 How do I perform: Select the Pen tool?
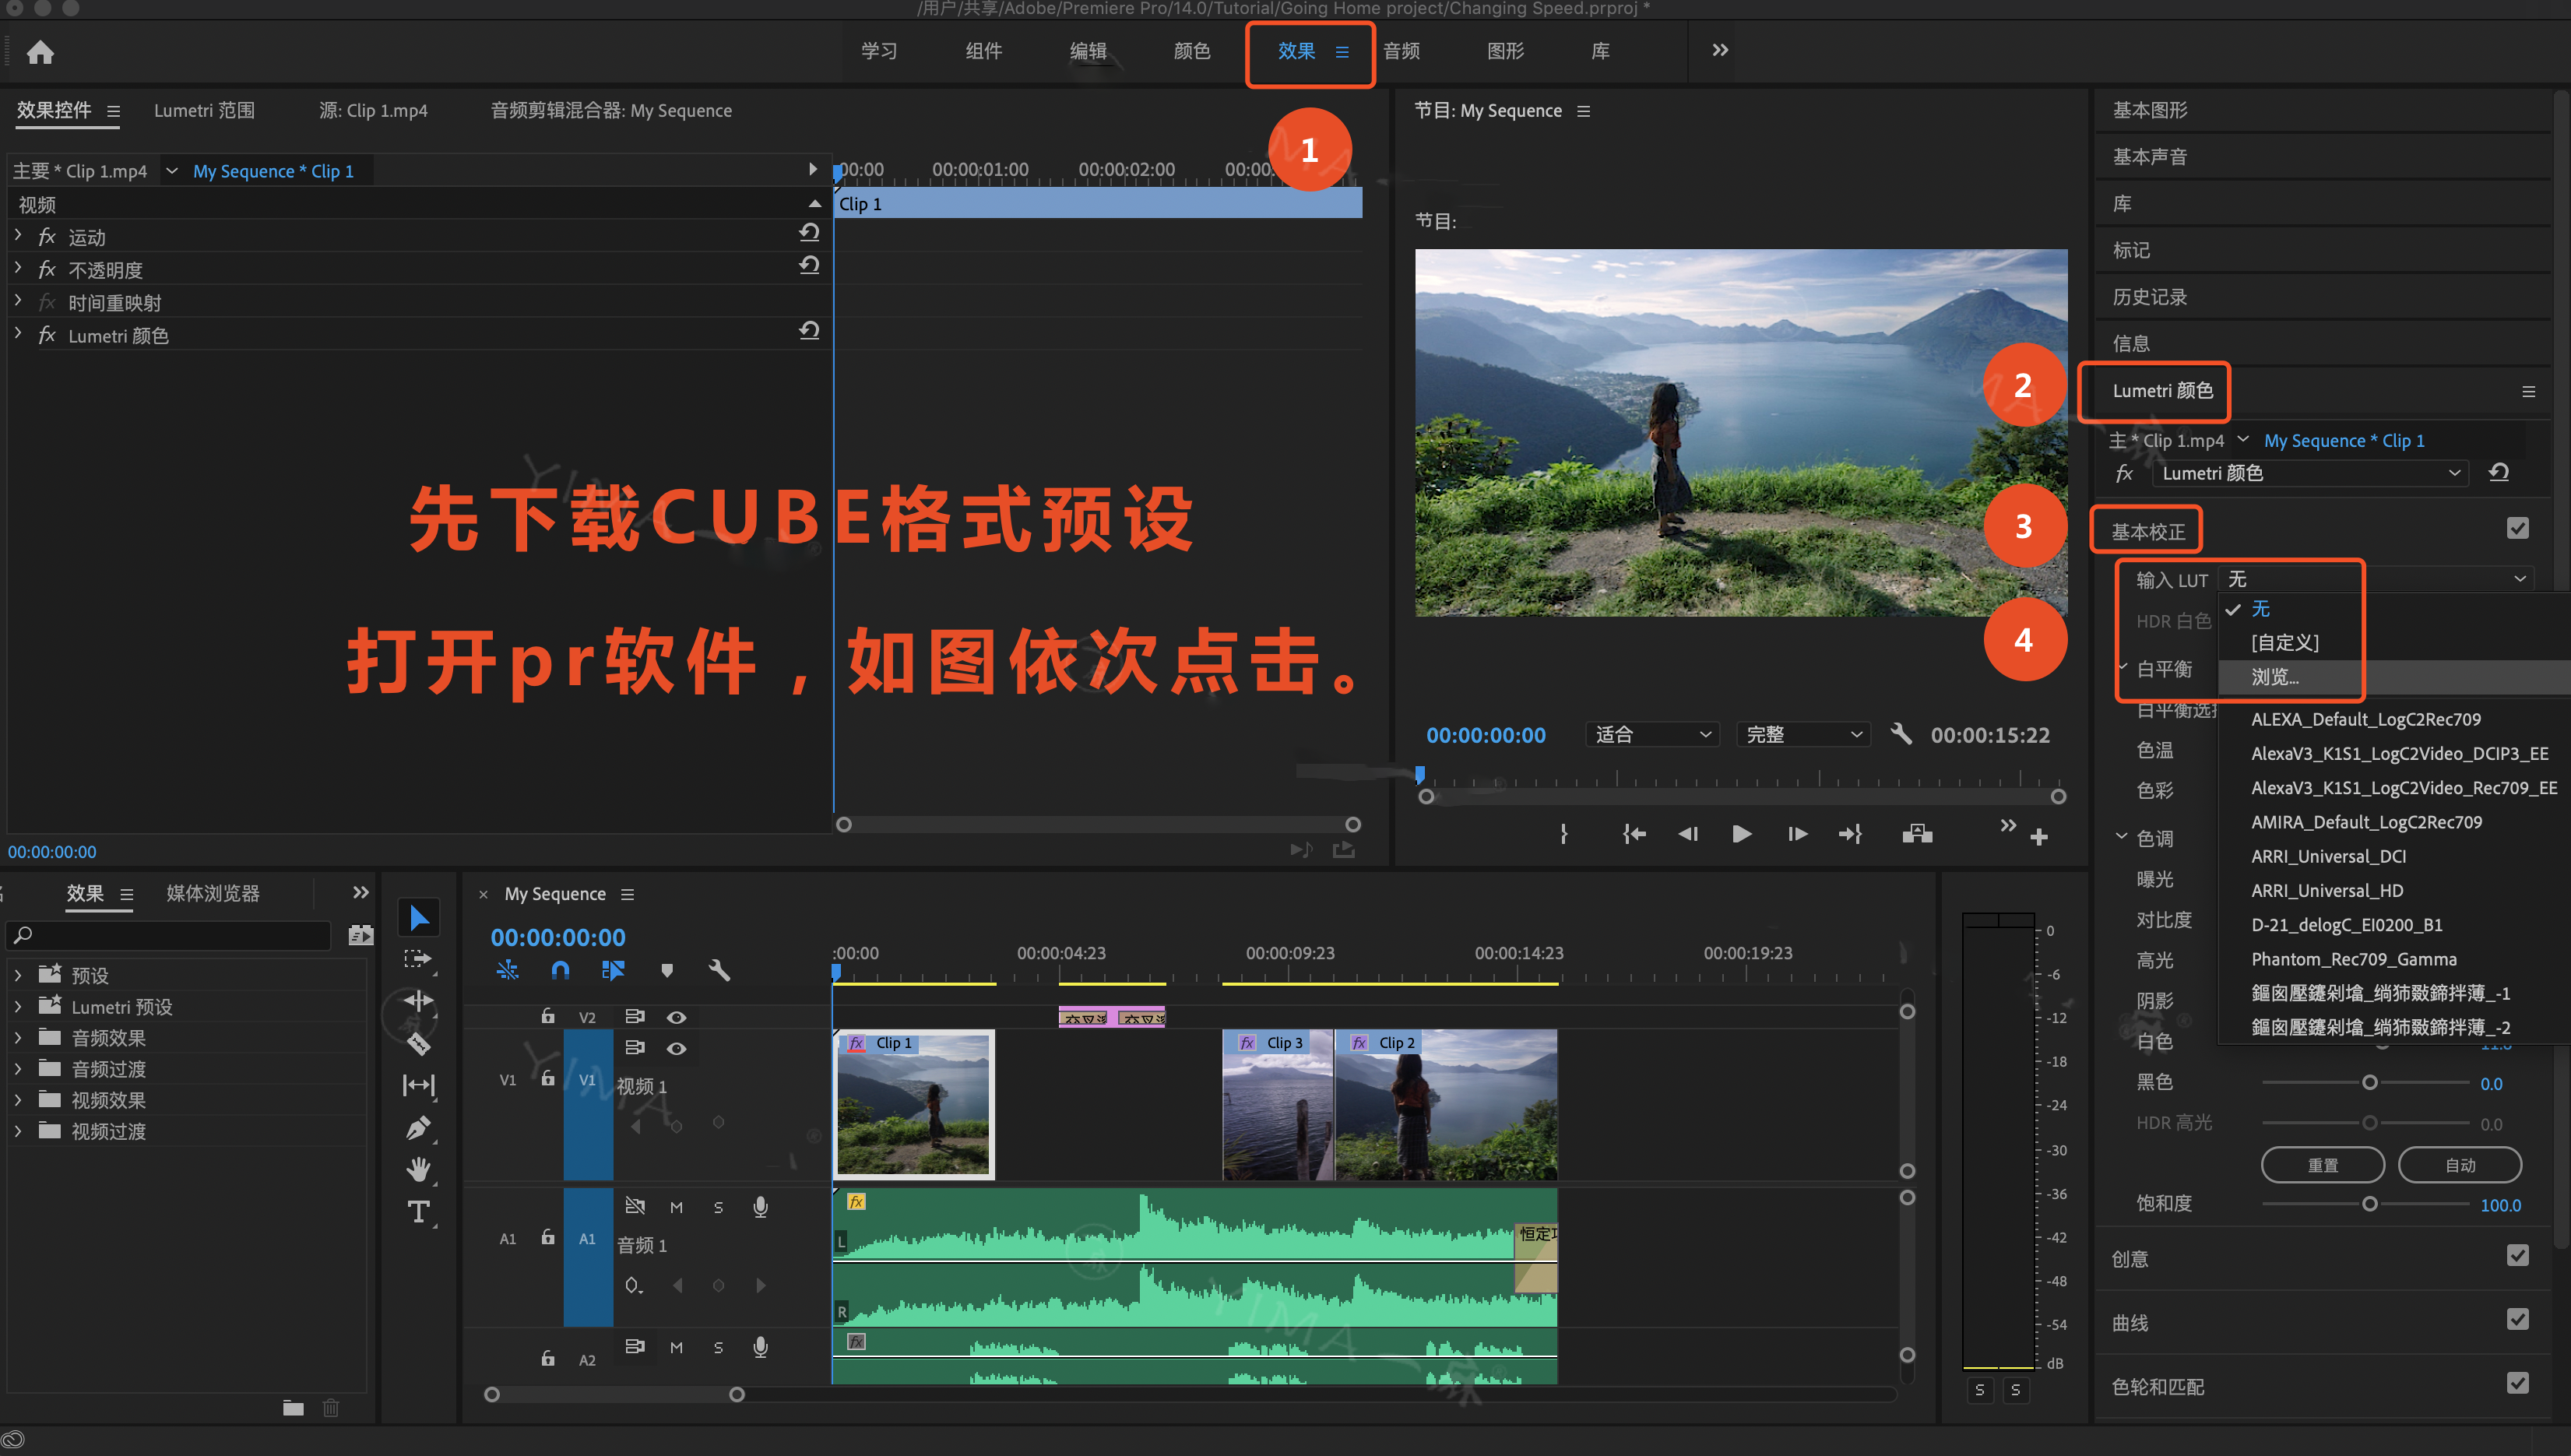418,1127
